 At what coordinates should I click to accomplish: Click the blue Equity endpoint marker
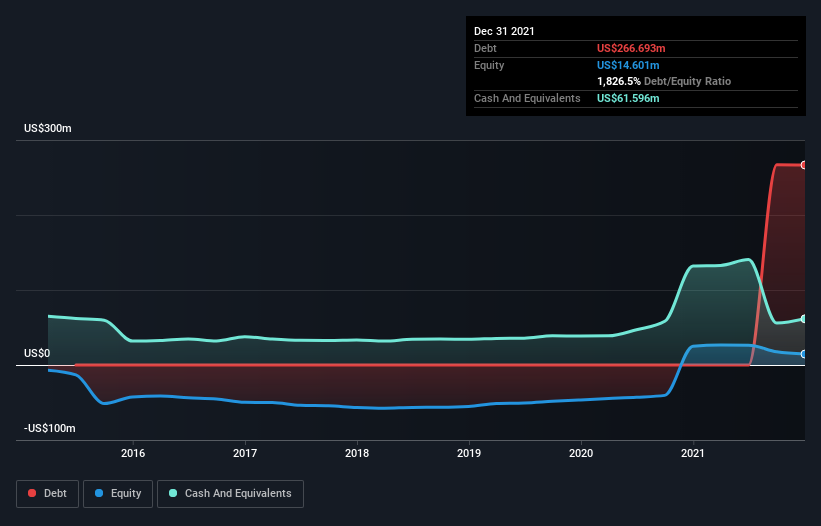click(804, 354)
